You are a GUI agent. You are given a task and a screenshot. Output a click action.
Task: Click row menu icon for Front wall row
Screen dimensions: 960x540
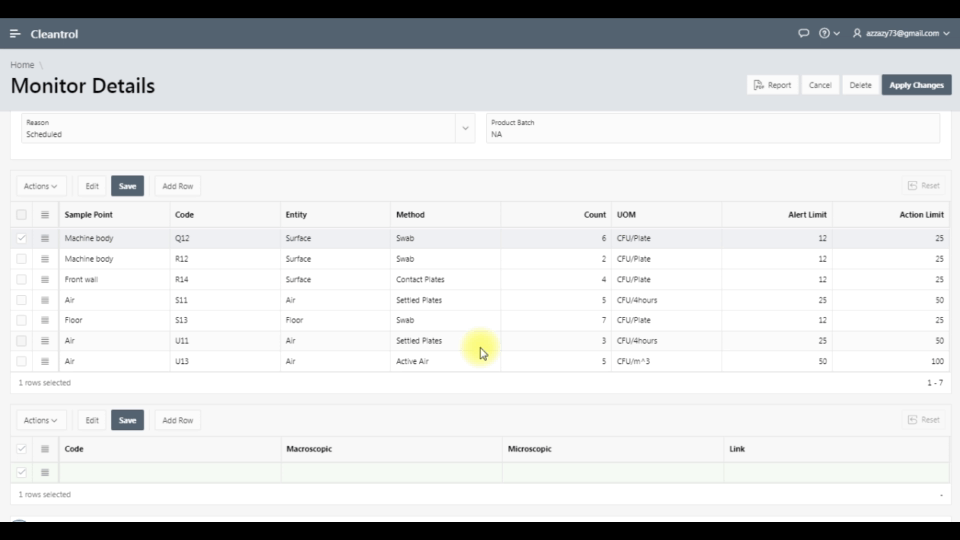(x=45, y=280)
